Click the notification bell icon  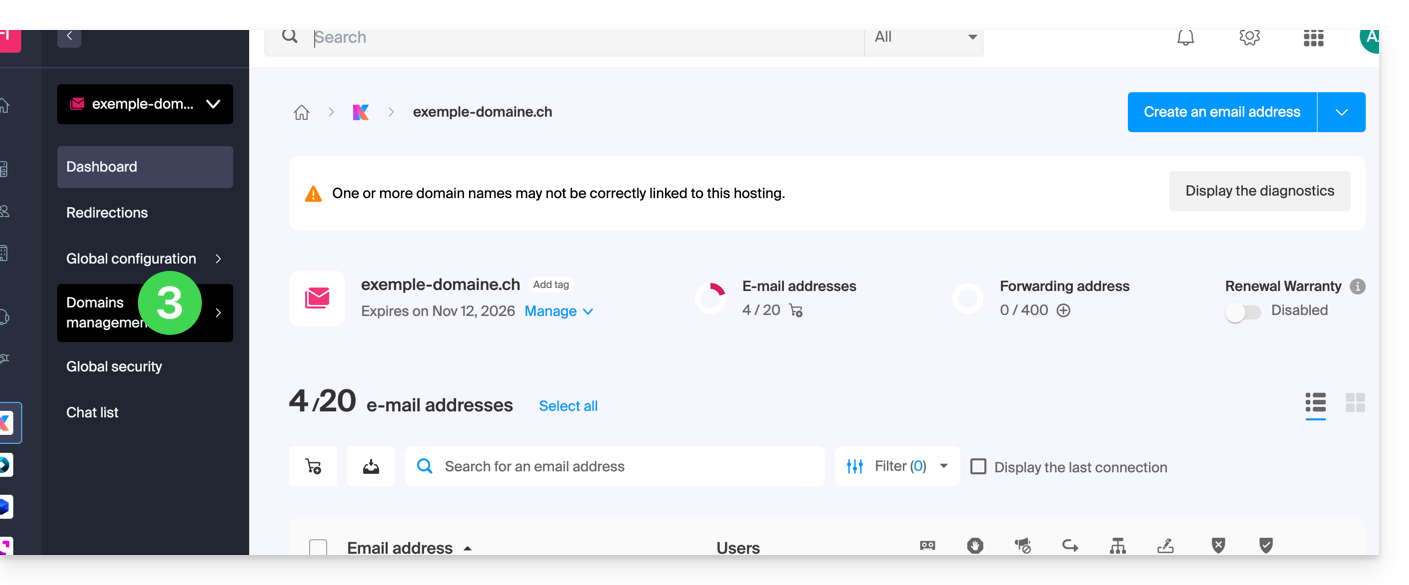[1185, 38]
